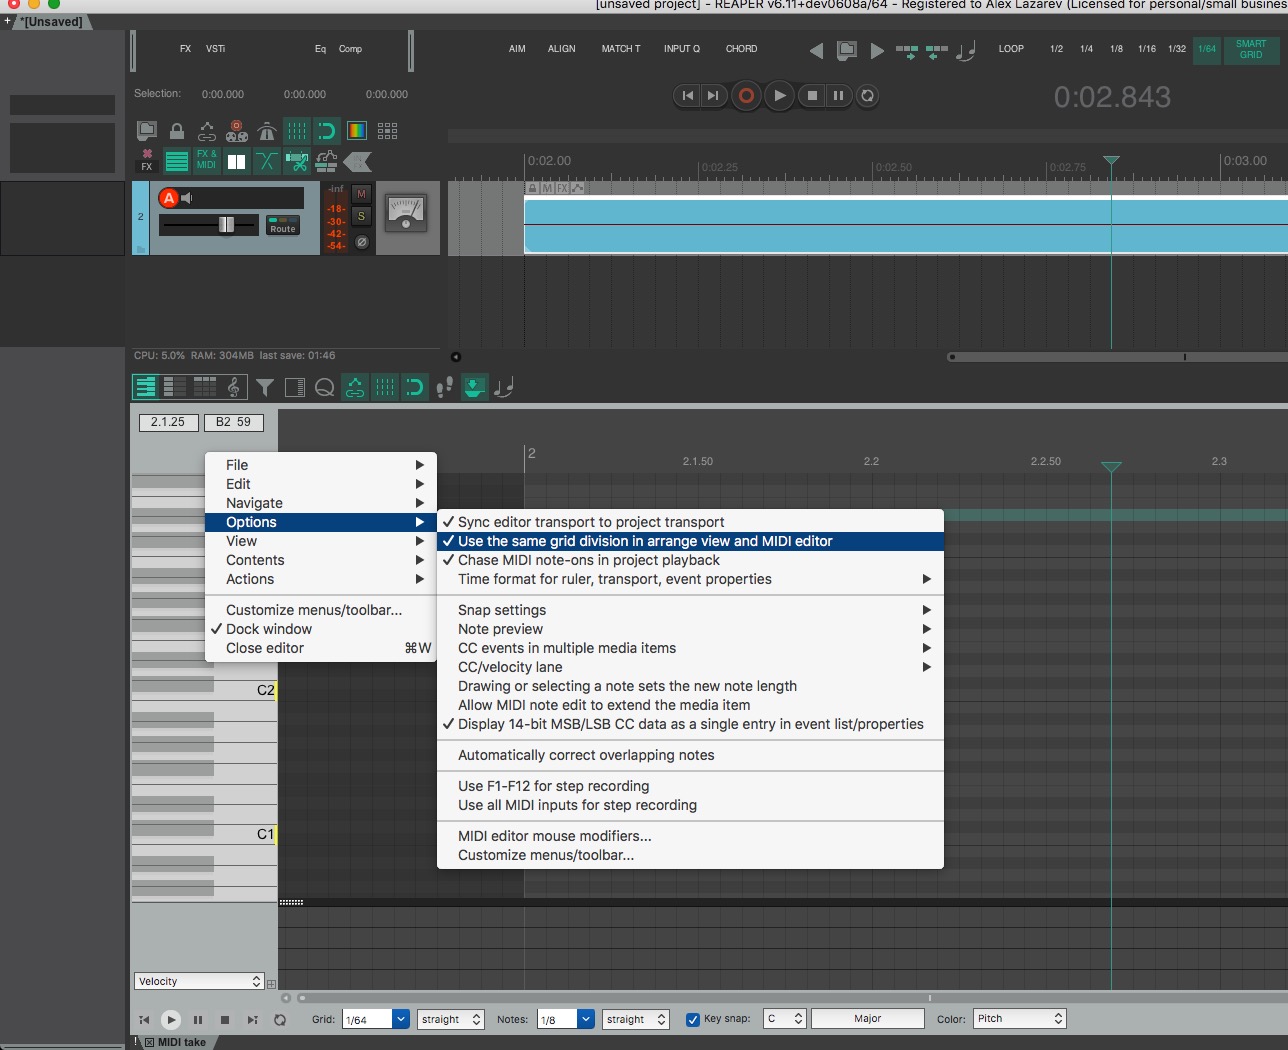This screenshot has height=1050, width=1288.
Task: Toggle the metronome icon in the main toolbar
Action: [267, 131]
